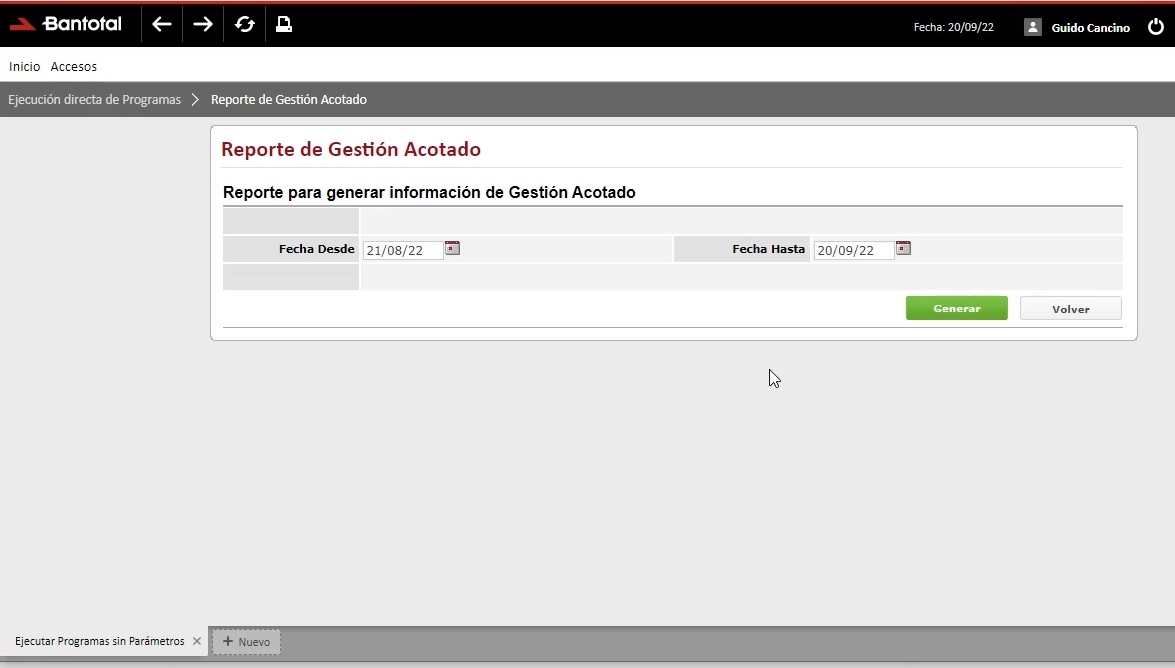This screenshot has width=1175, height=668.
Task: Open the calendar picker for Fecha Hasta
Action: point(903,249)
